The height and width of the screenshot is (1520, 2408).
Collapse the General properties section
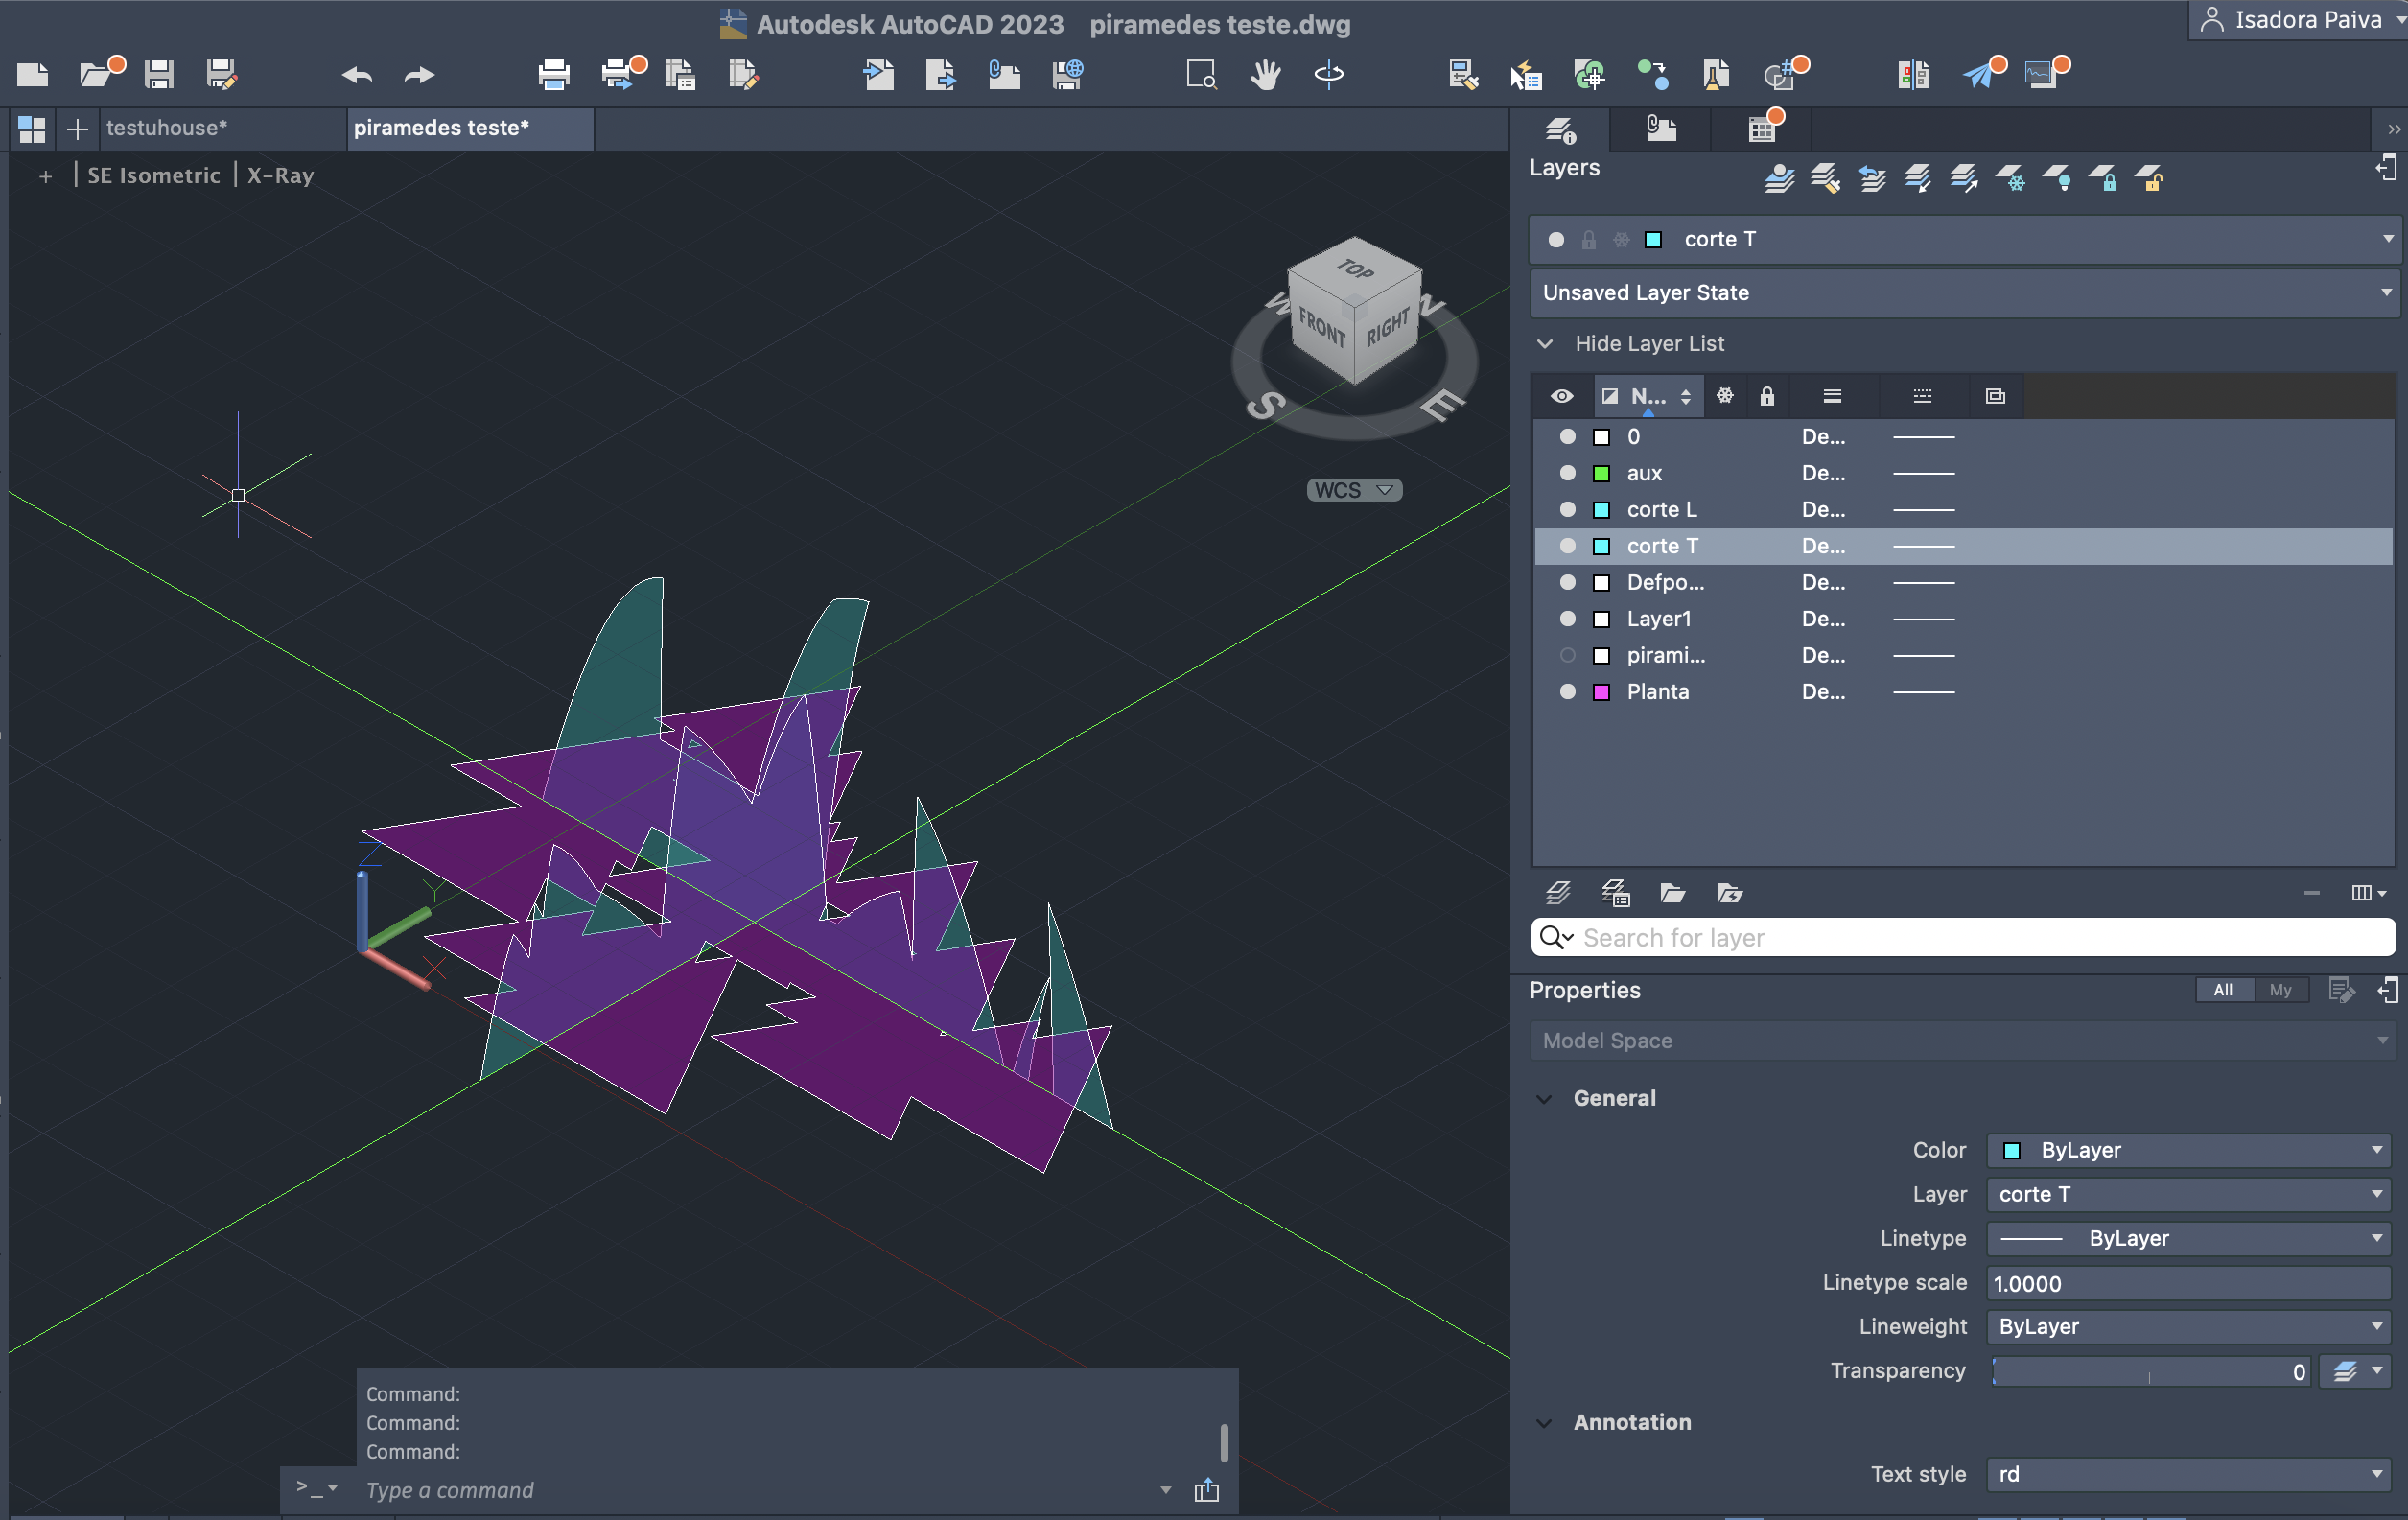click(1544, 1098)
